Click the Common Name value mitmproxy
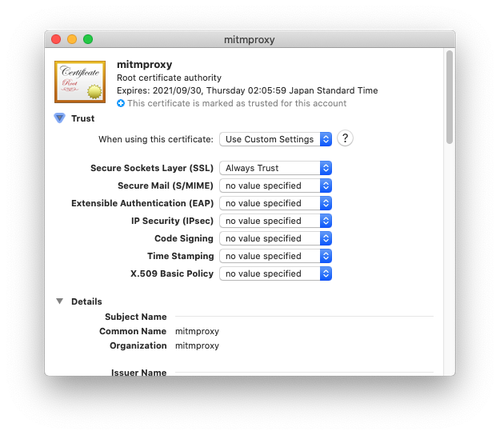Screen dimensions: 500x435 197,331
